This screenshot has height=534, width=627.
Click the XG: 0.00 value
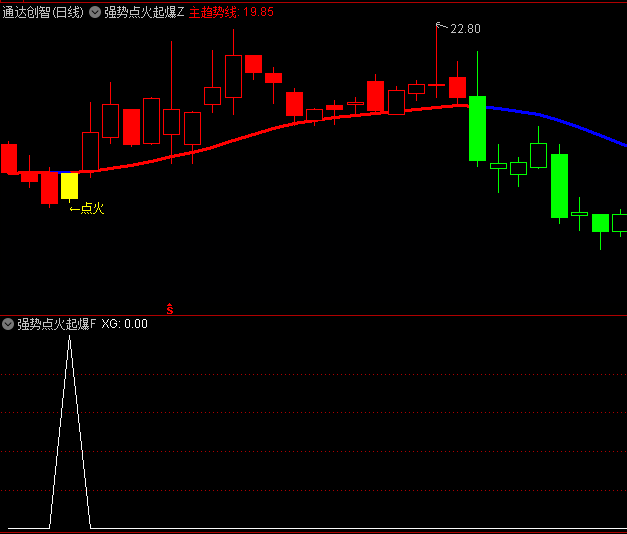(124, 324)
